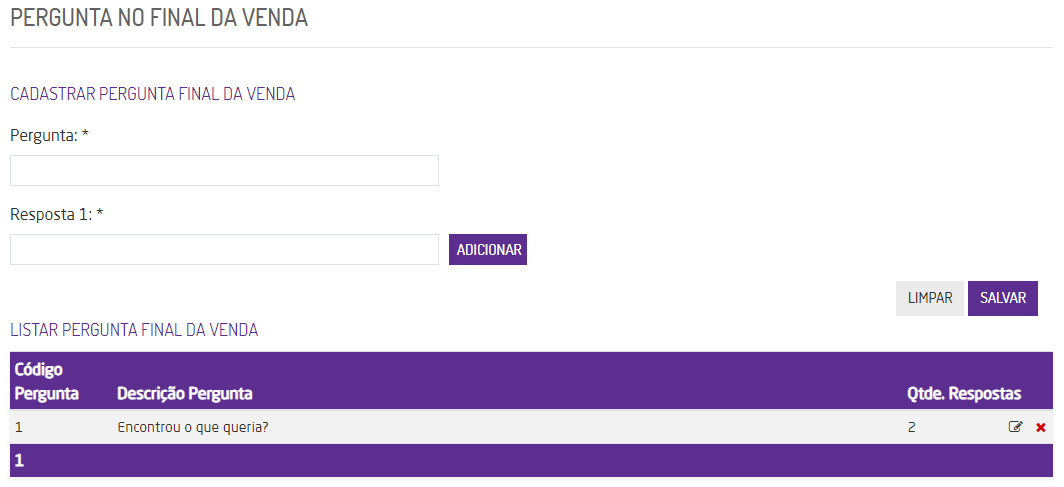Click the 'Pergunta no Final da Venda' page title
Screen dimensions: 1064x487
[x=159, y=18]
